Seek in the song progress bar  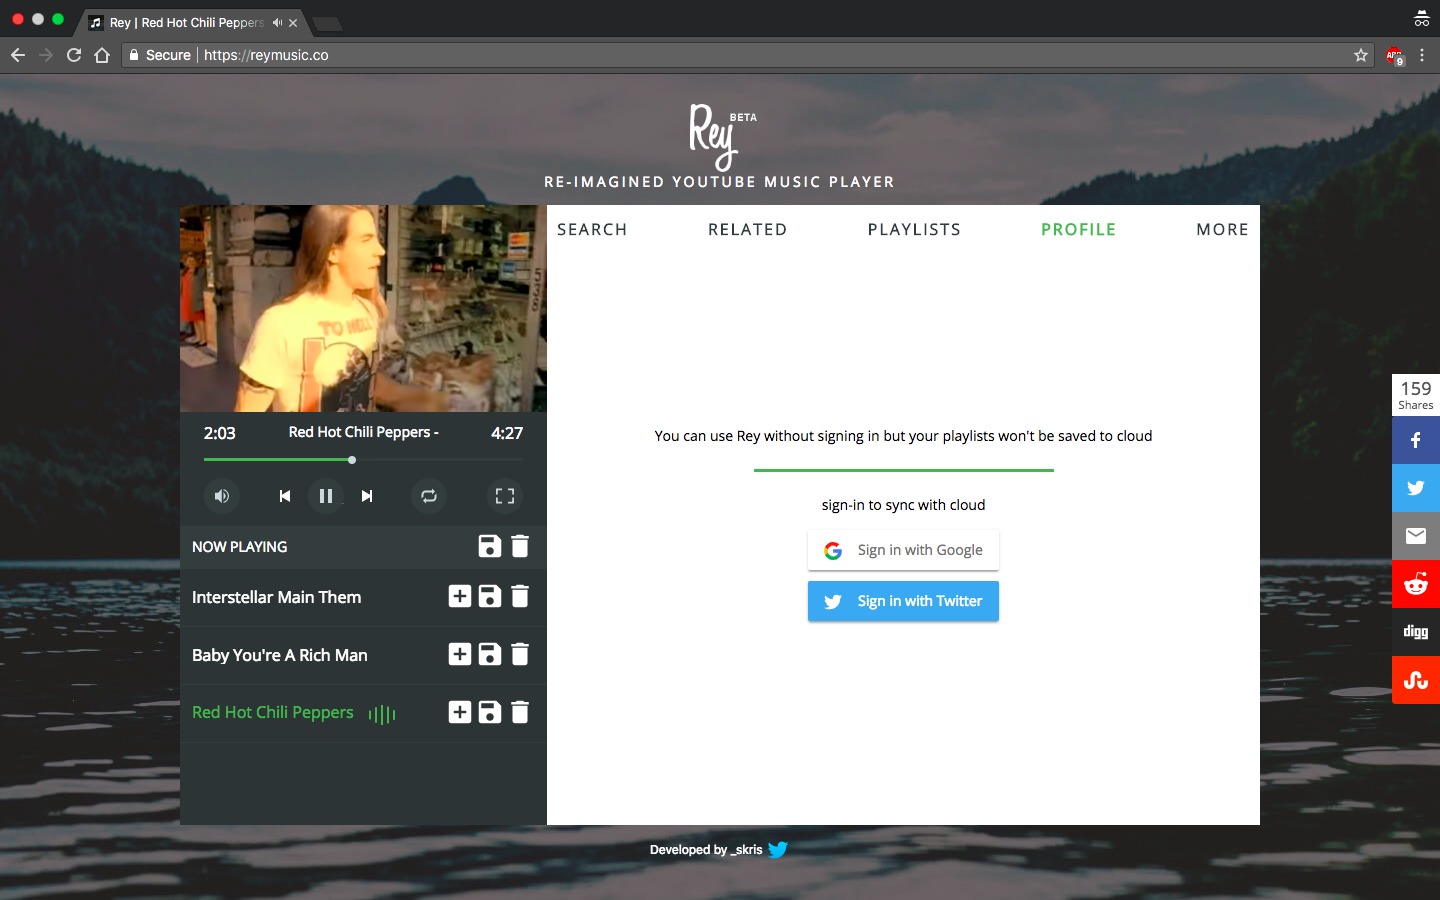click(x=363, y=460)
